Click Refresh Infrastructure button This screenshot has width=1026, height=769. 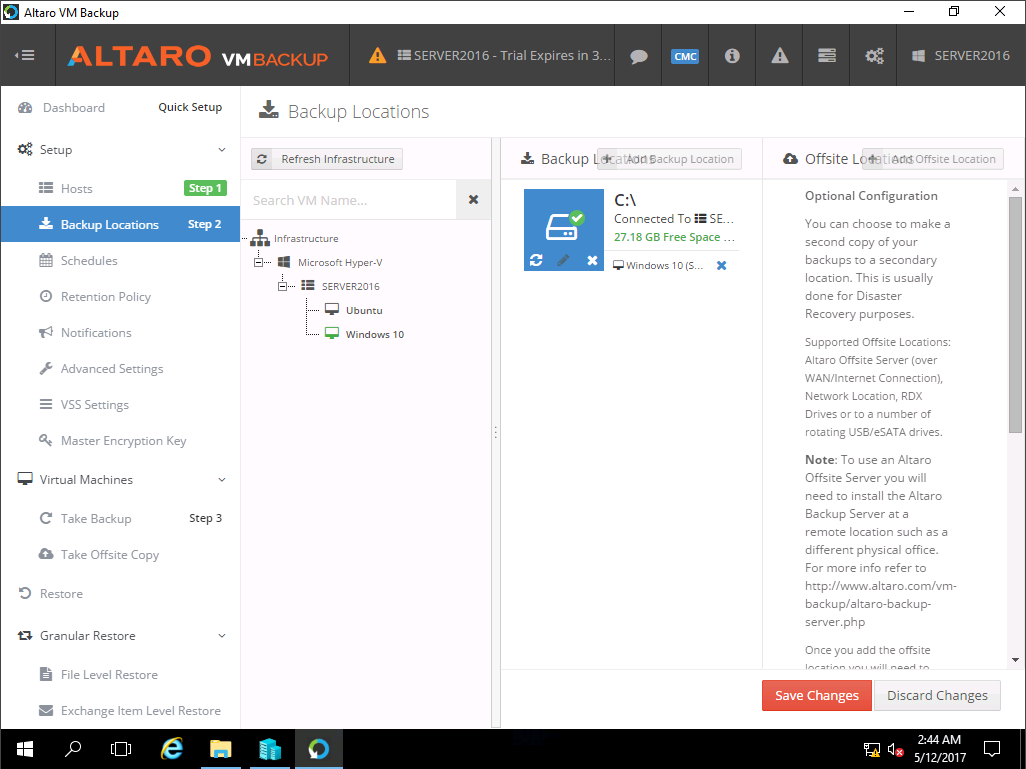click(327, 159)
